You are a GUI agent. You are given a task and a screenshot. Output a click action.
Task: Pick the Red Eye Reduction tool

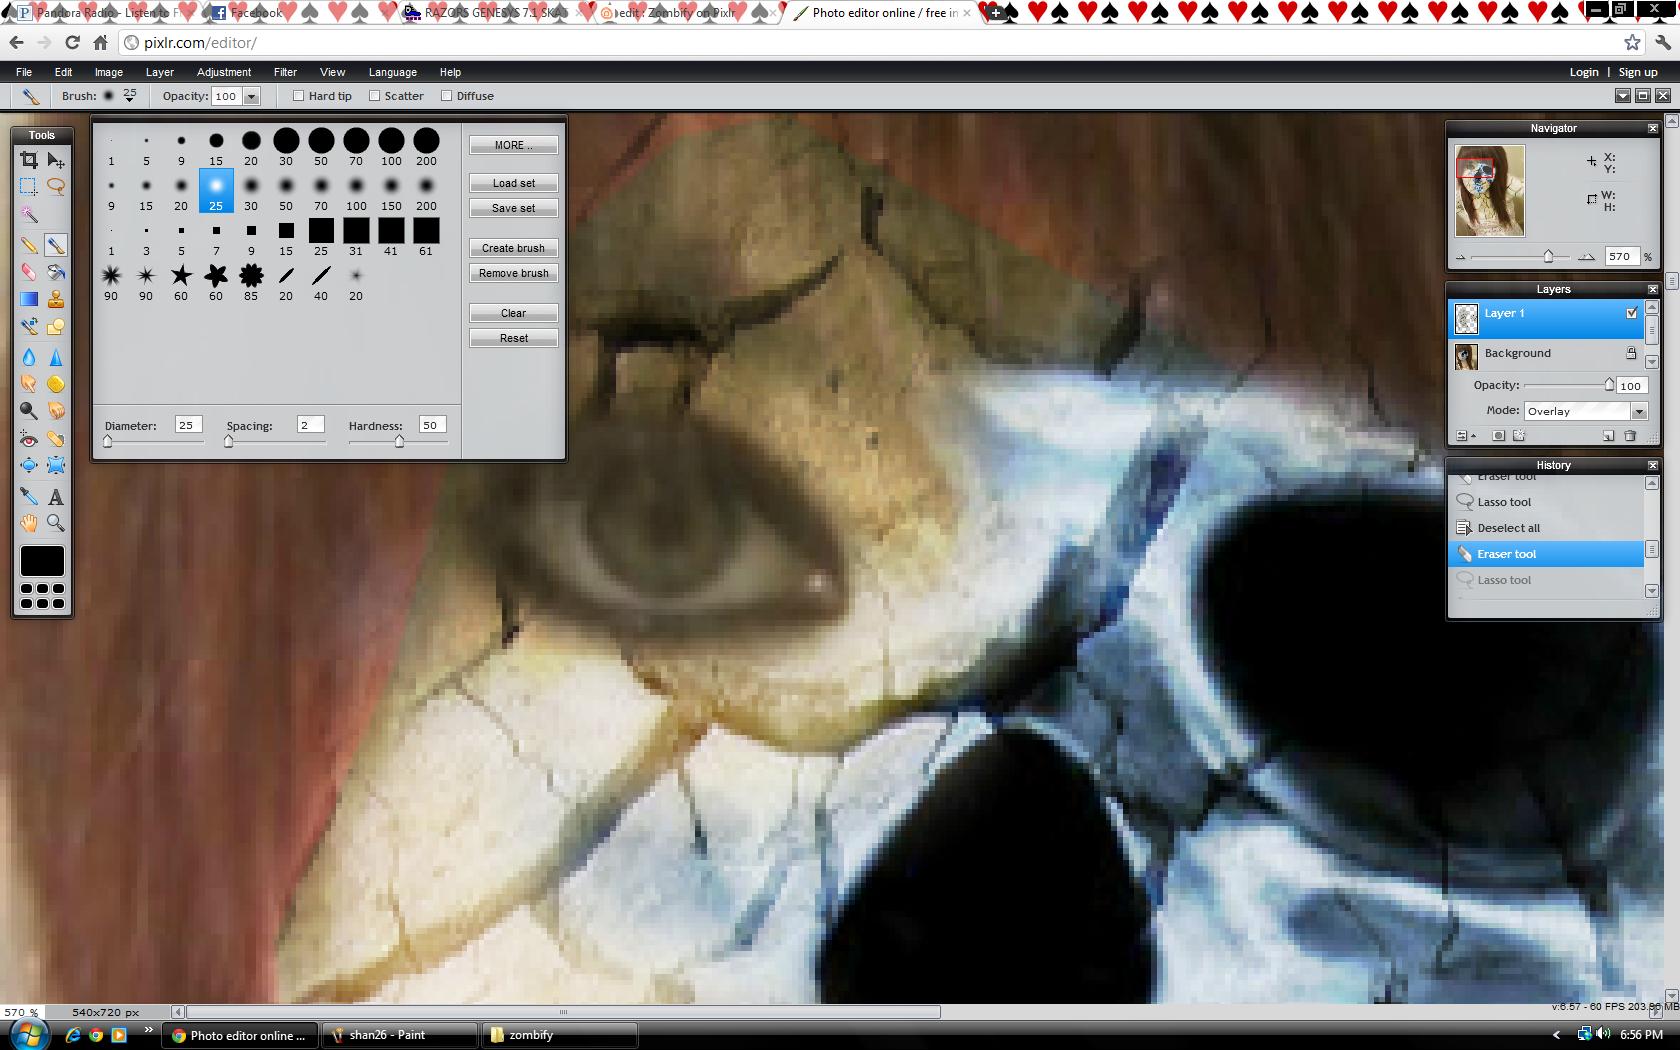tap(29, 439)
